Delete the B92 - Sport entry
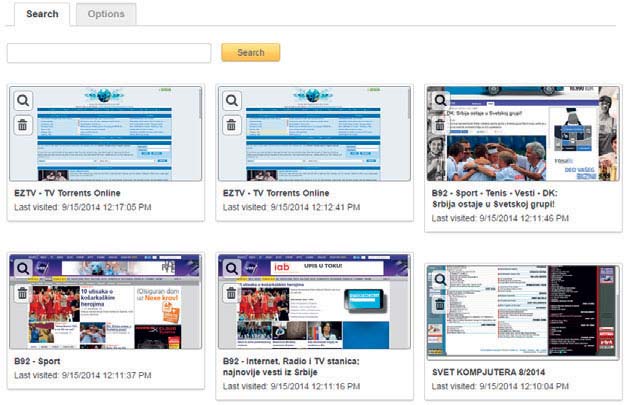 coord(23,293)
